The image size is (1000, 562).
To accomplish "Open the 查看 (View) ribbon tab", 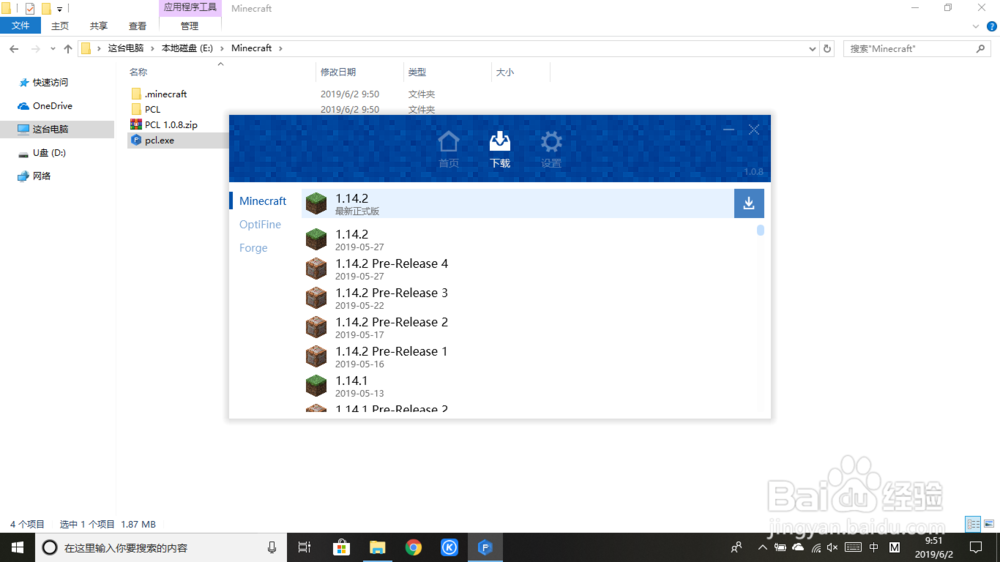I will click(137, 26).
